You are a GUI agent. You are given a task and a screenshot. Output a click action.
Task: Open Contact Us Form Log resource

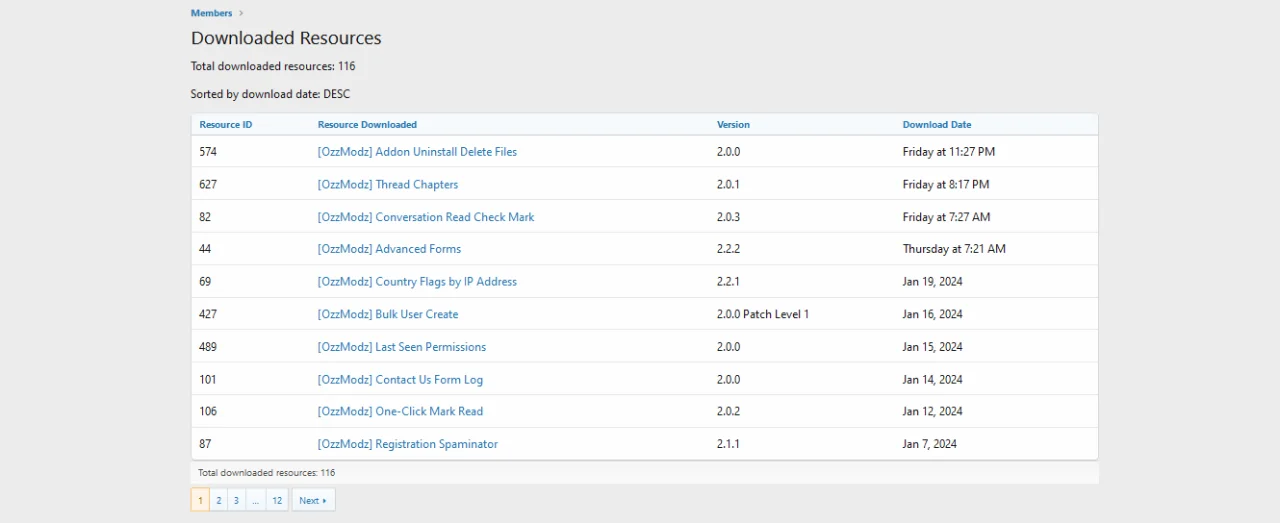(400, 380)
